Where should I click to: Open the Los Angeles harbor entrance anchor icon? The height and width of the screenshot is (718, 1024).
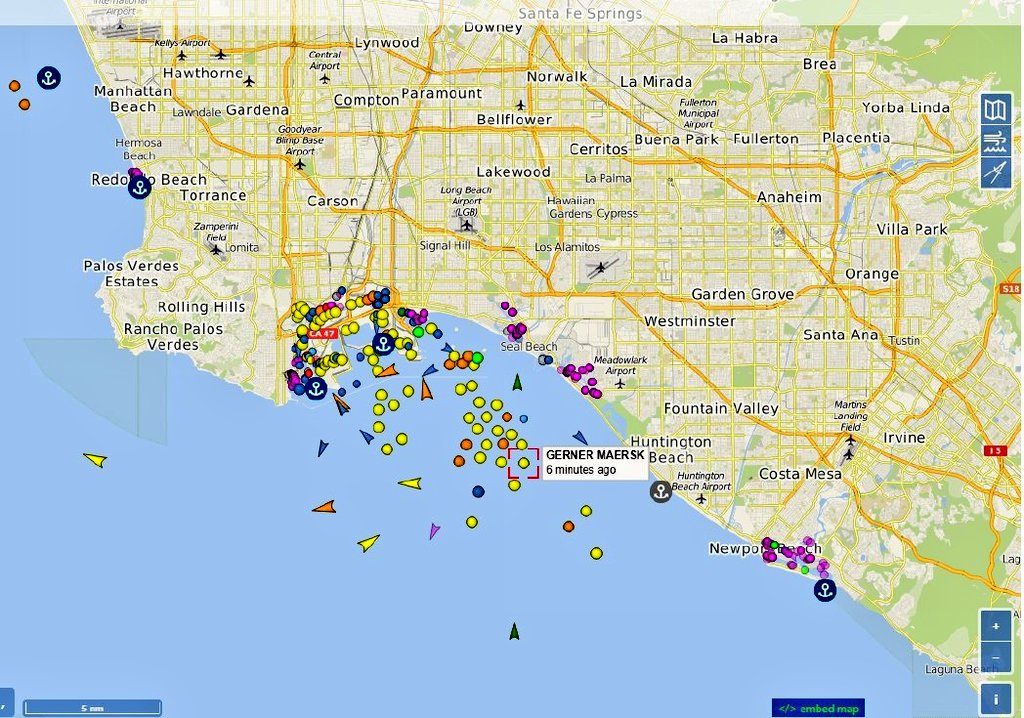(x=316, y=389)
